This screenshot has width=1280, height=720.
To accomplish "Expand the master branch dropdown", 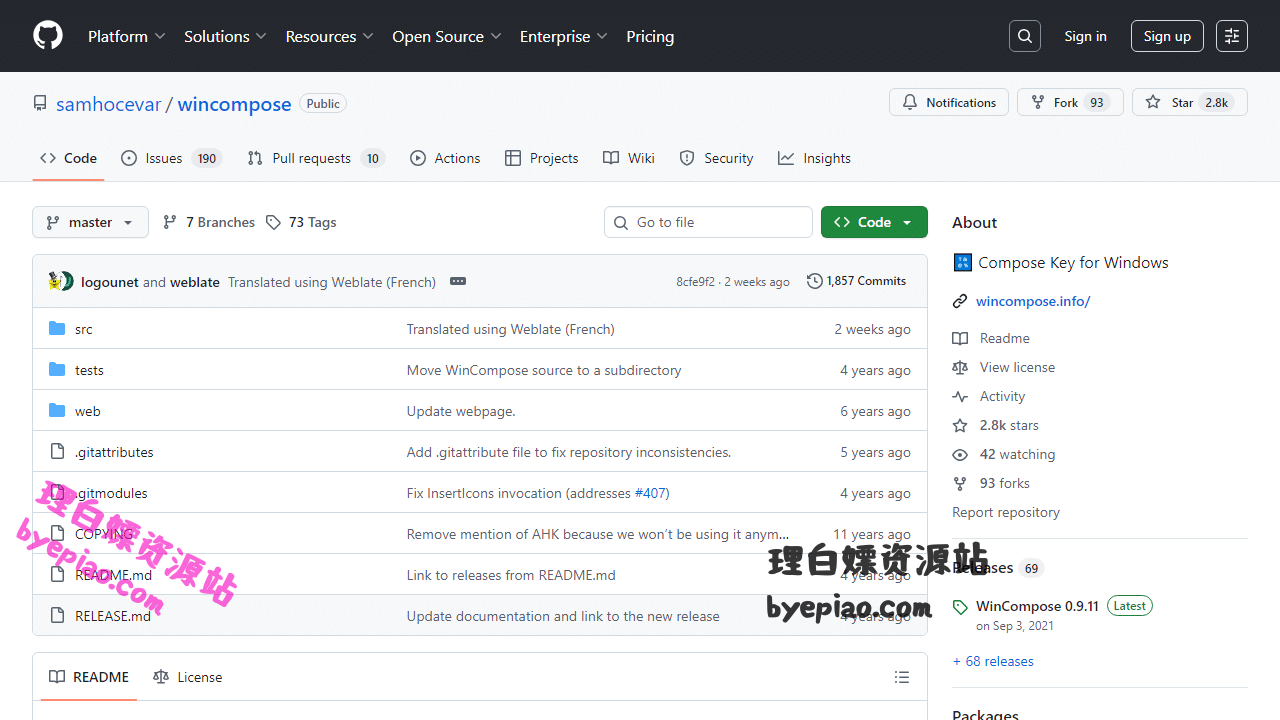I will pos(90,222).
